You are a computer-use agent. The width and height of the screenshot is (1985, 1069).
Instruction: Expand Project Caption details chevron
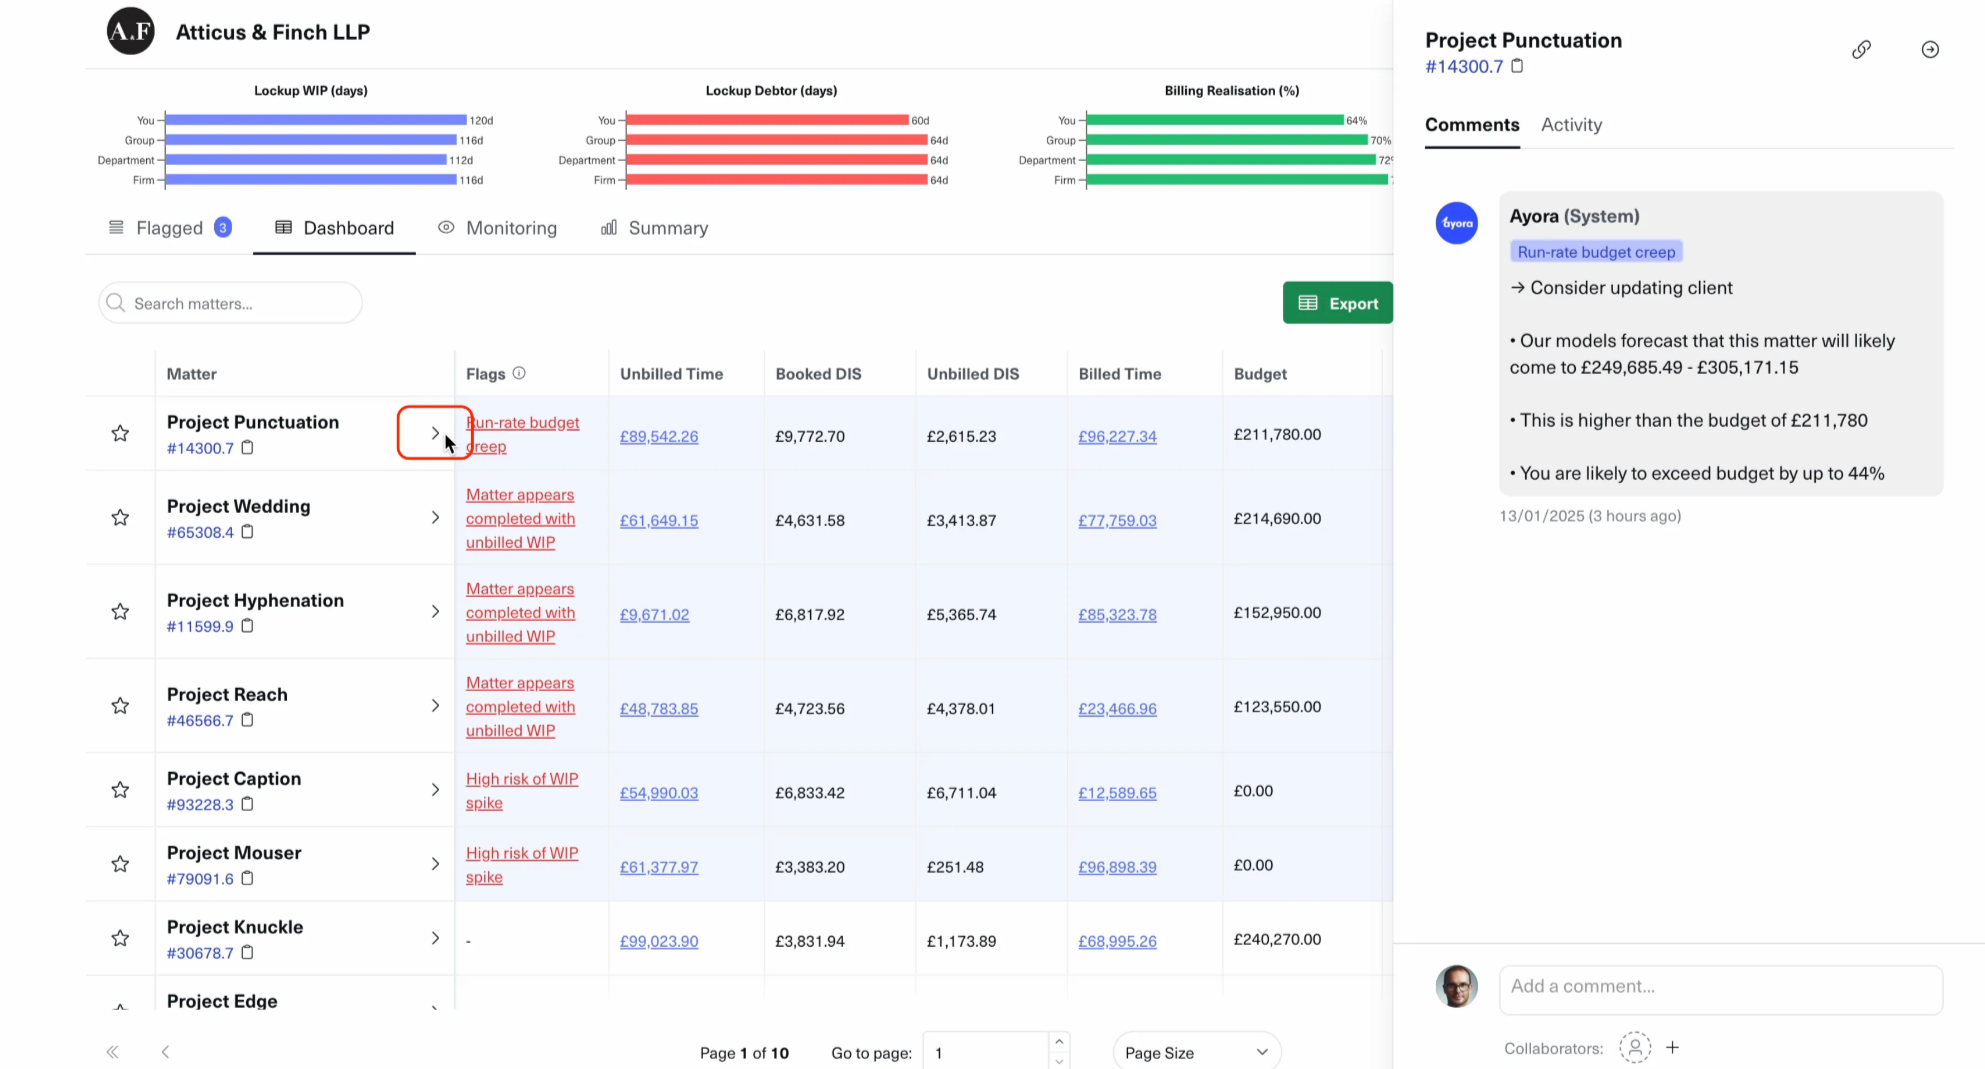click(x=435, y=790)
